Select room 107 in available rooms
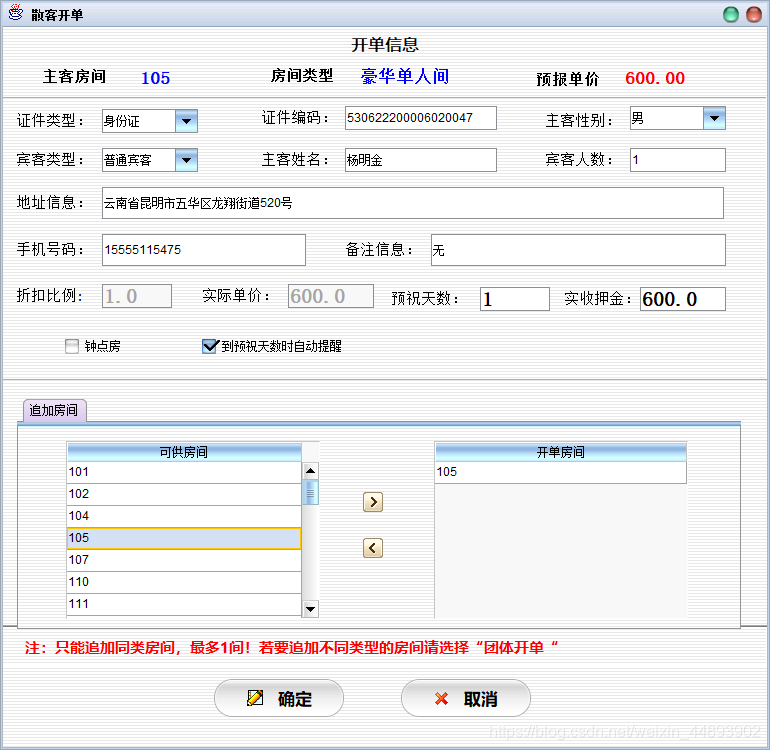This screenshot has width=770, height=750. pos(184,560)
